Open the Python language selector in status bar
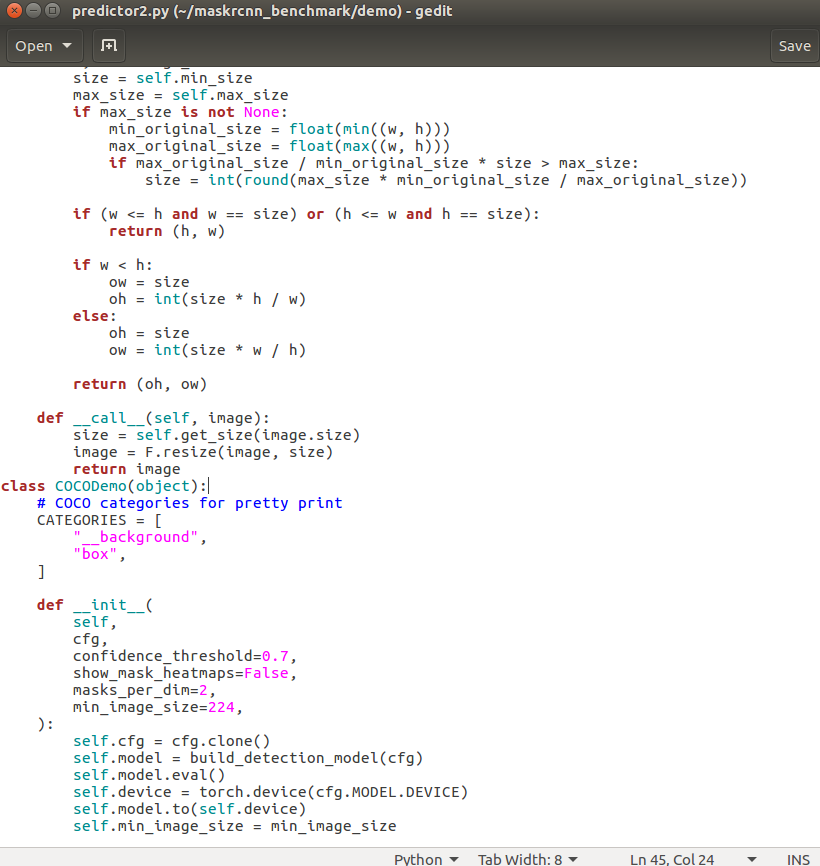Image resolution: width=820 pixels, height=866 pixels. [x=426, y=859]
